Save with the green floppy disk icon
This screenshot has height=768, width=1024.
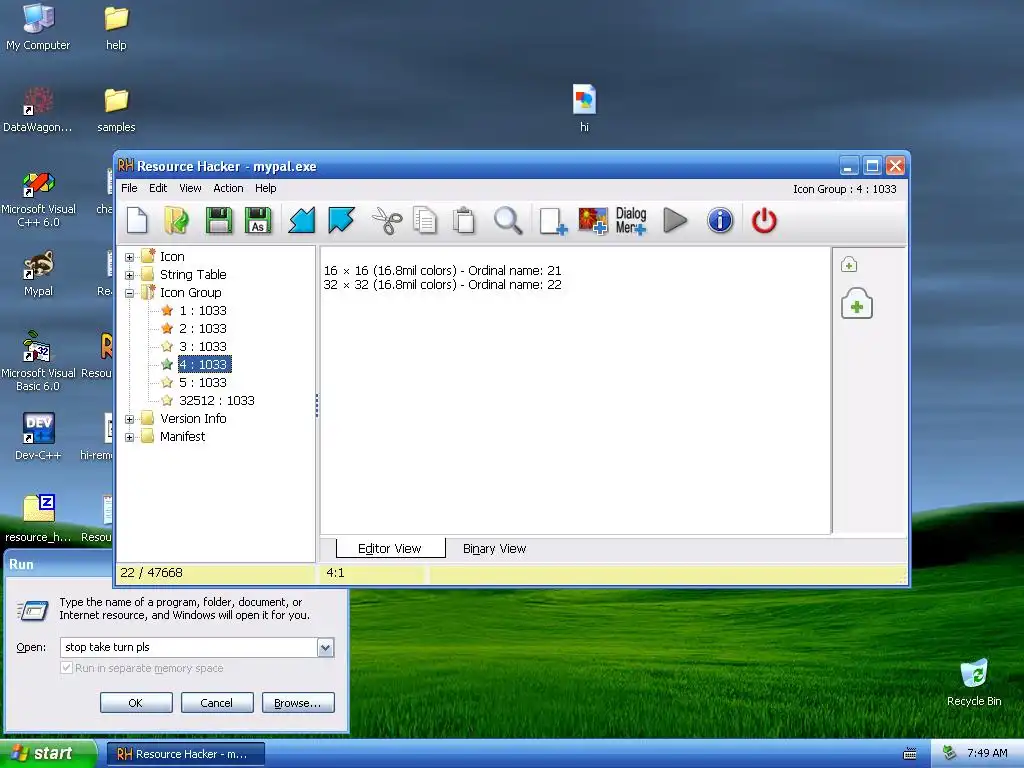pyautogui.click(x=219, y=220)
